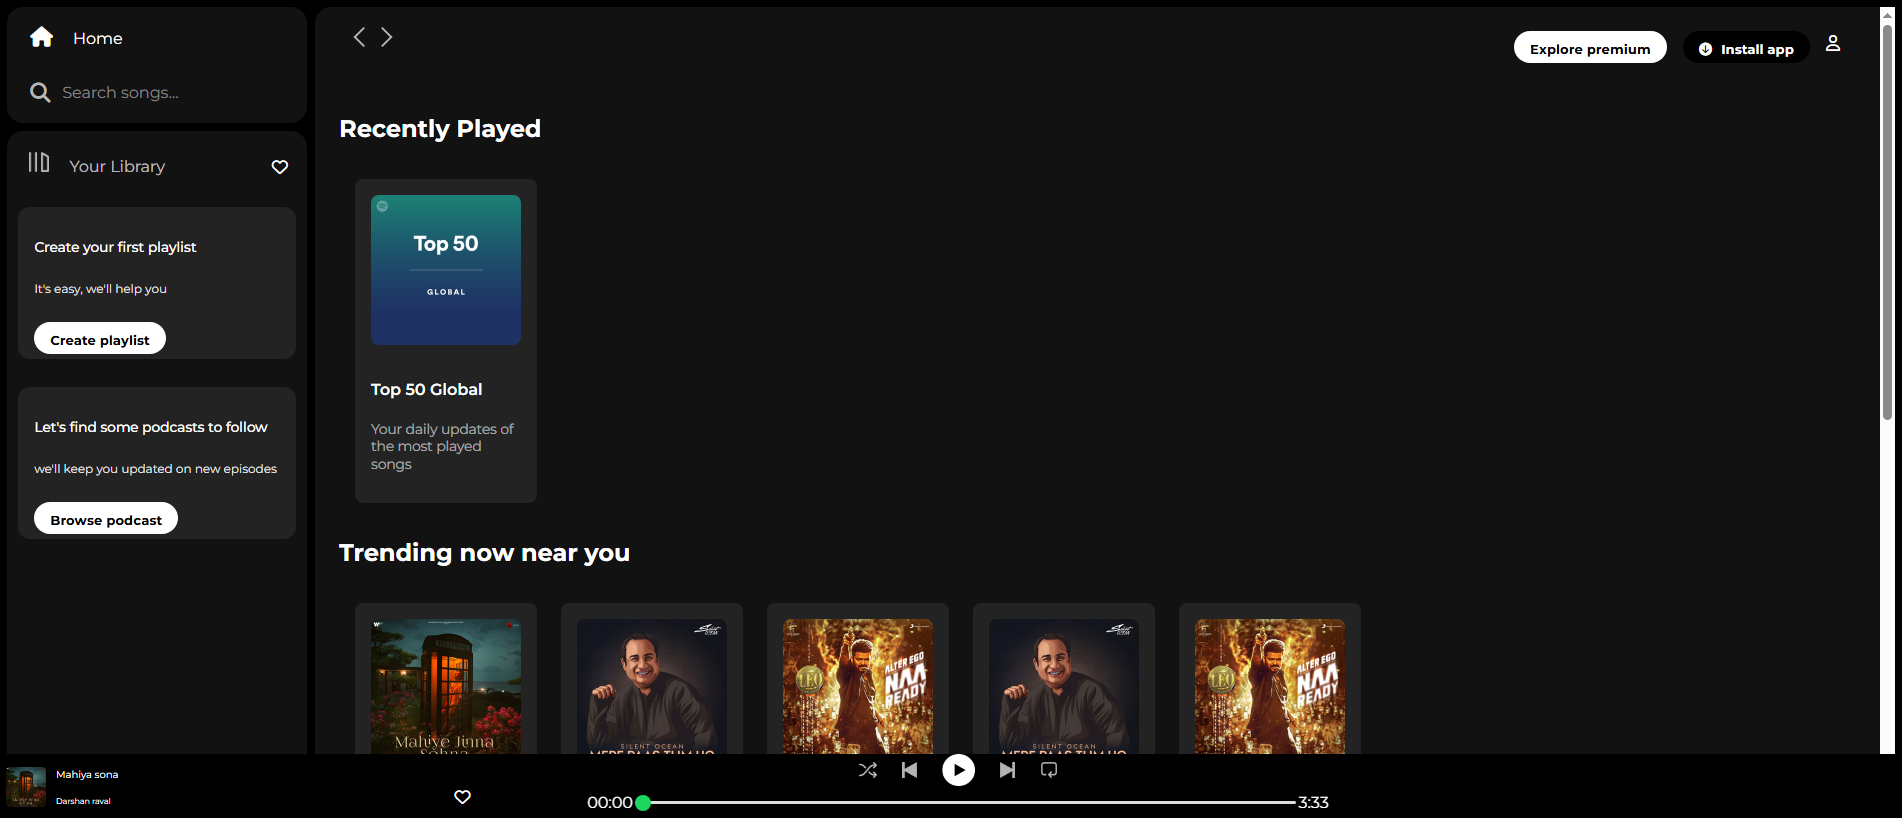
Task: Navigate forward with right chevron
Action: click(387, 37)
